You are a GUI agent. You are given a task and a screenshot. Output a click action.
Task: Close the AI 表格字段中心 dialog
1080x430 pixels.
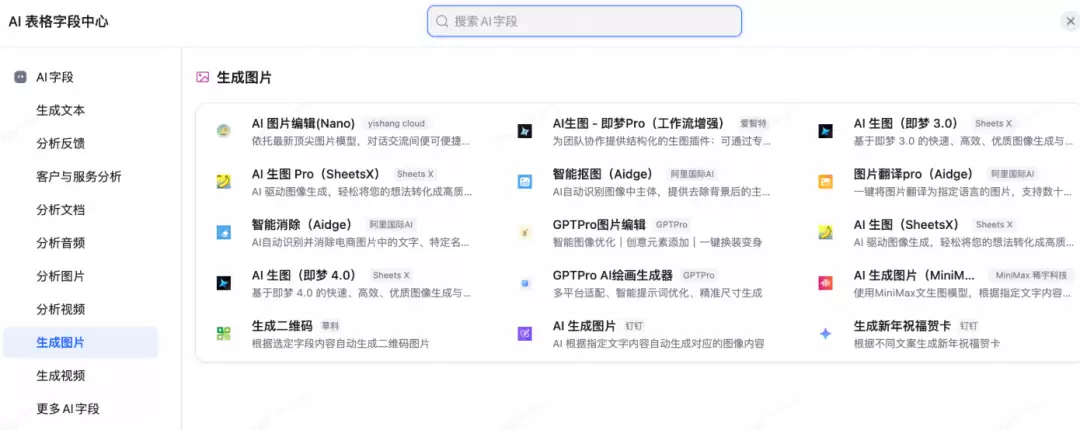[1068, 21]
